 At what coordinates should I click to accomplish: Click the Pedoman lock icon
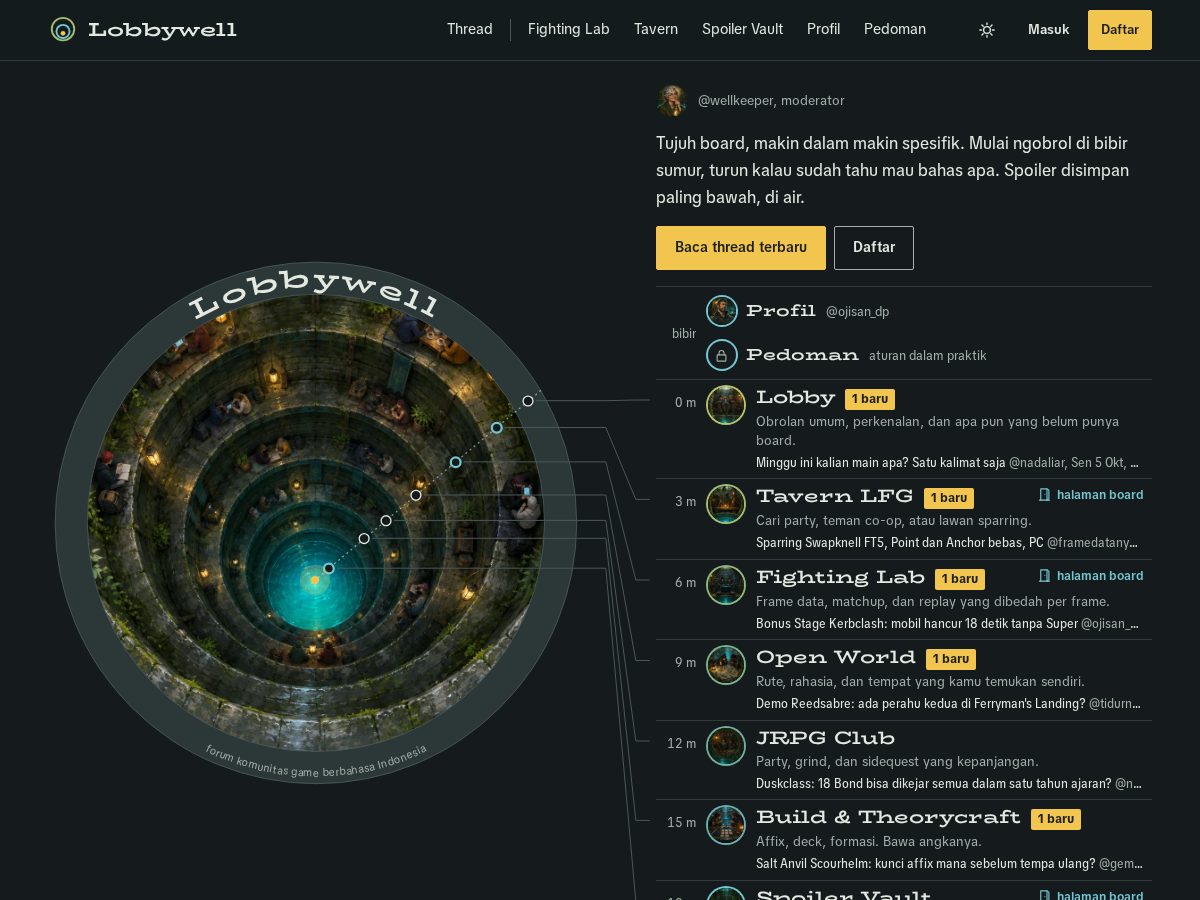click(722, 355)
